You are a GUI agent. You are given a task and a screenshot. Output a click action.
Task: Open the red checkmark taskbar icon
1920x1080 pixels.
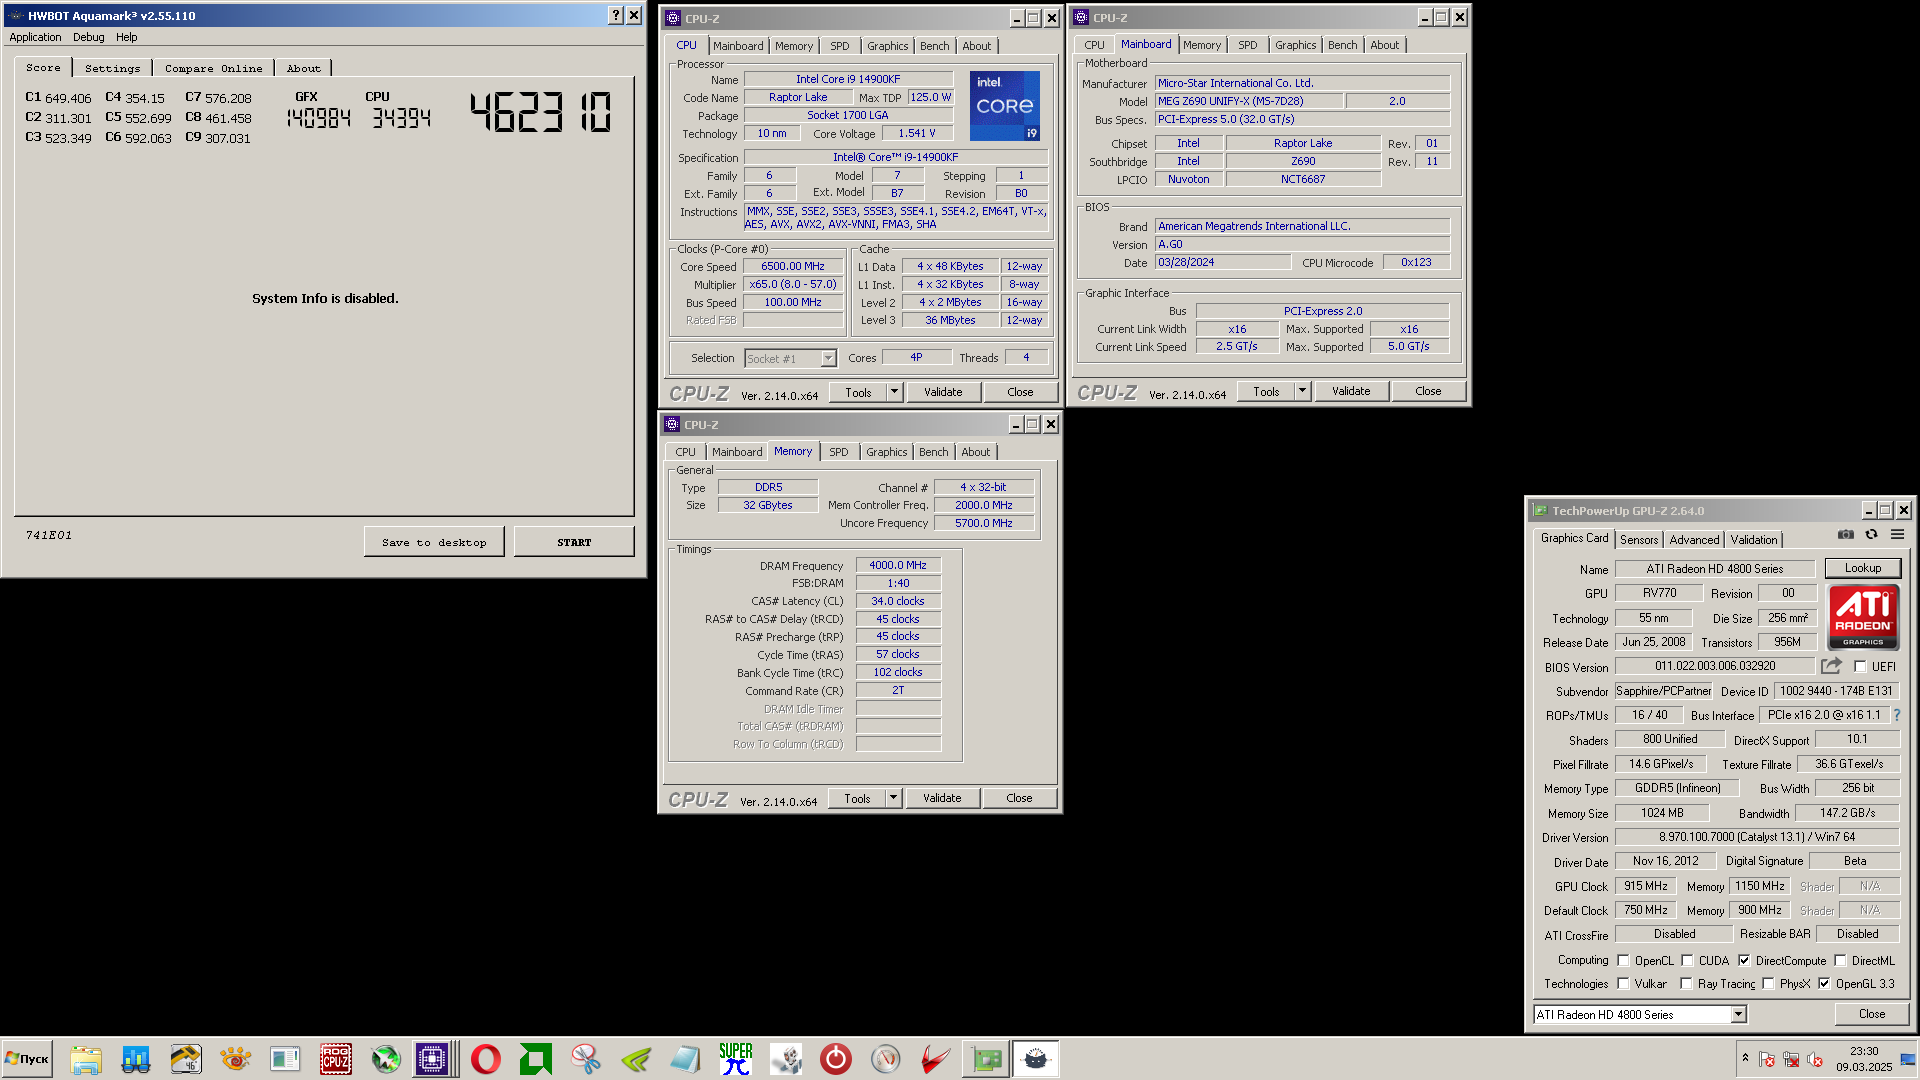[936, 1059]
